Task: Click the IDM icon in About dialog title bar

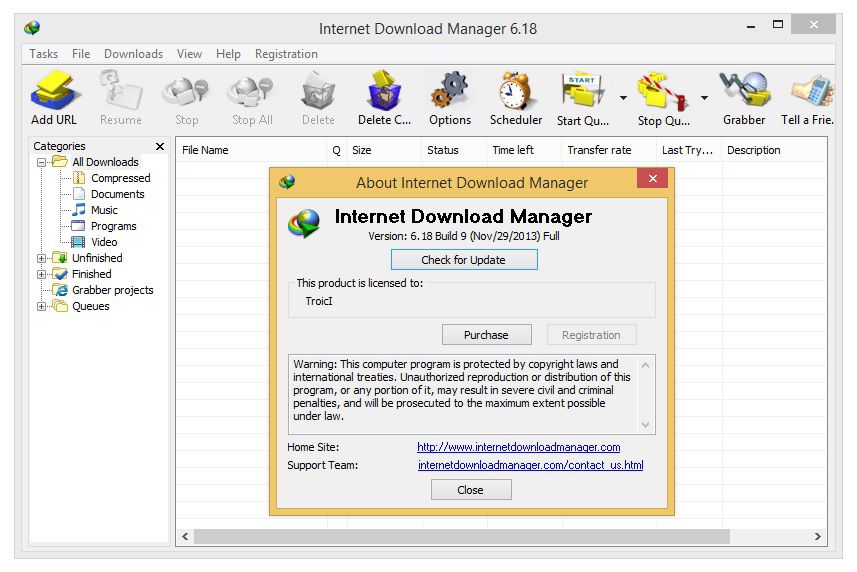Action: pyautogui.click(x=287, y=182)
